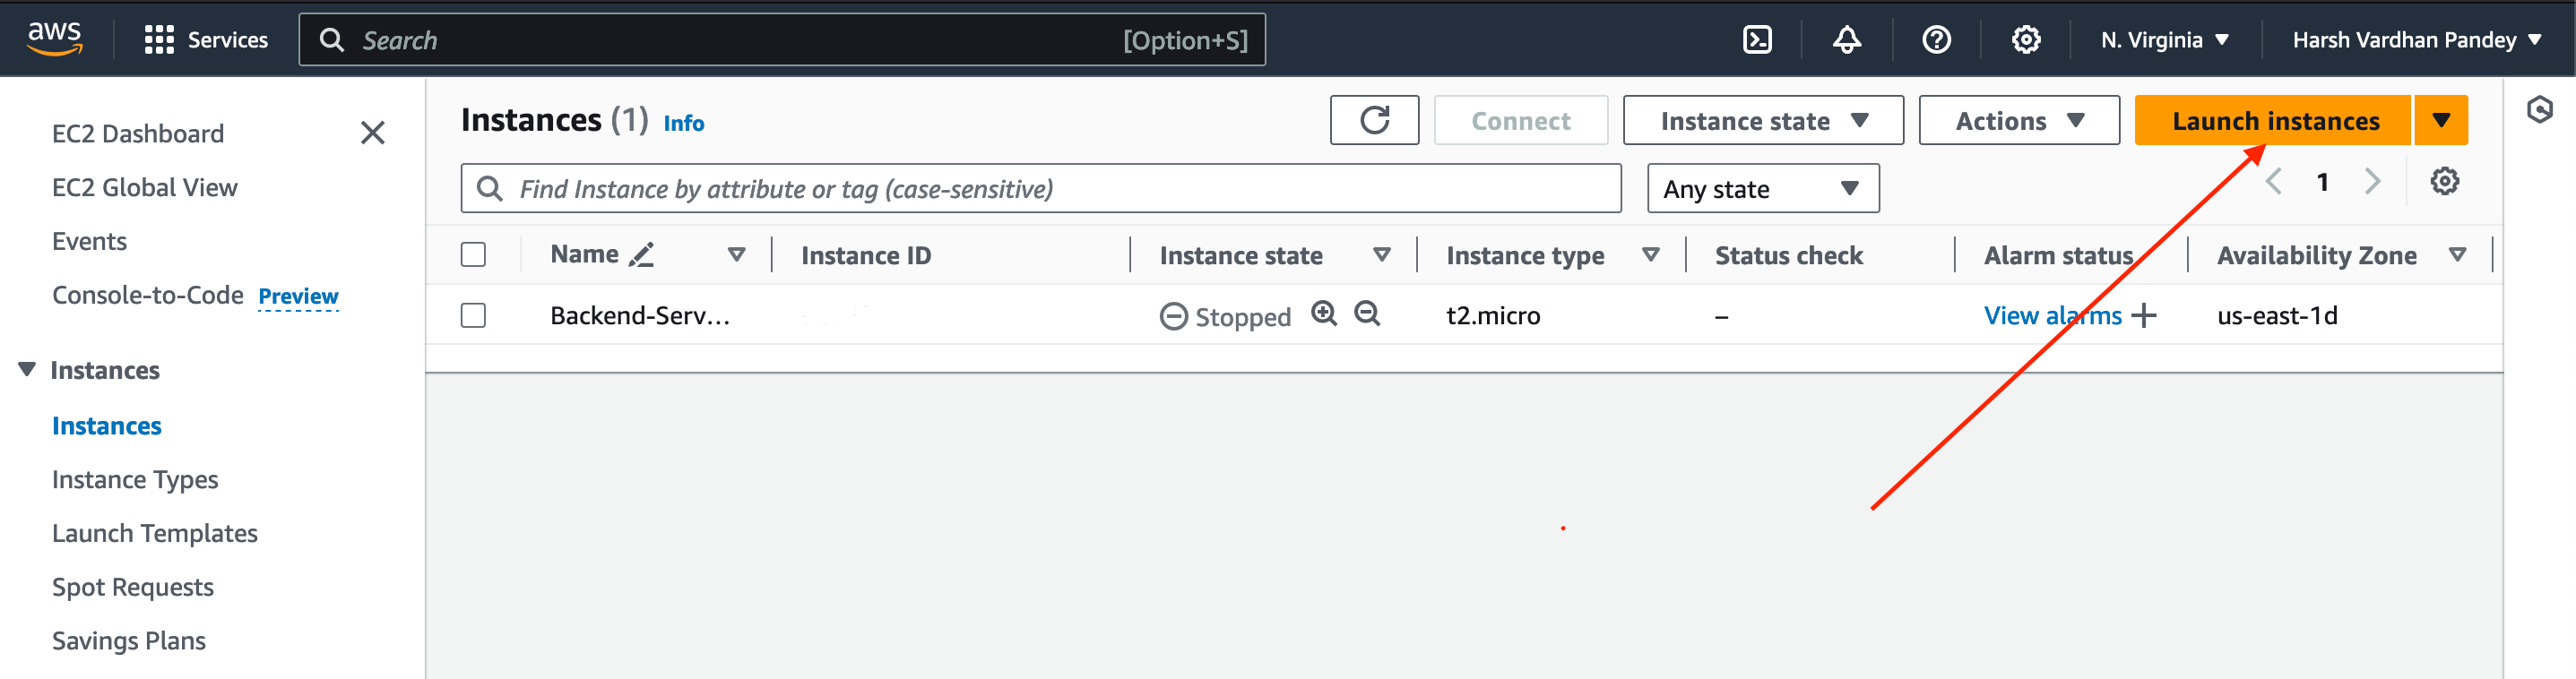Click the Launch instances button
The width and height of the screenshot is (2576, 679).
(2274, 121)
